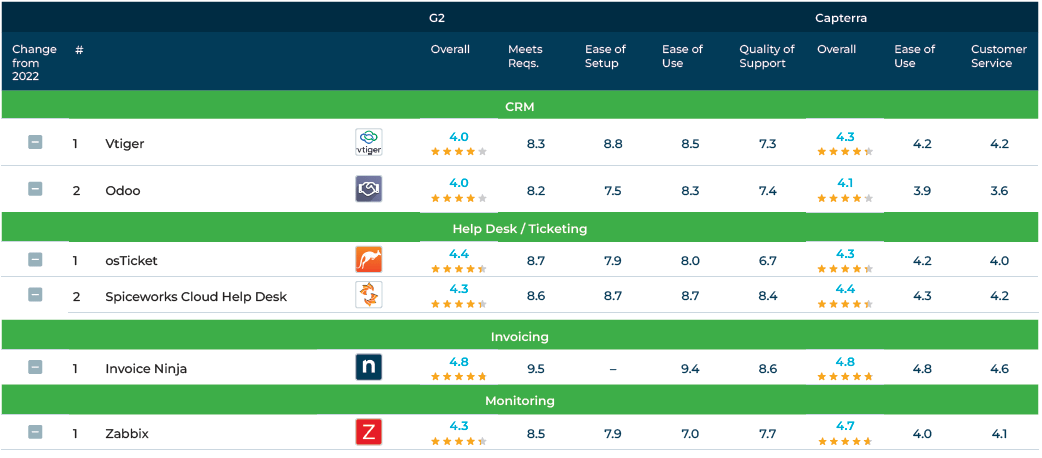Viewport: 1042px width, 458px height.
Task: Select the CRM category header bar
Action: point(520,105)
